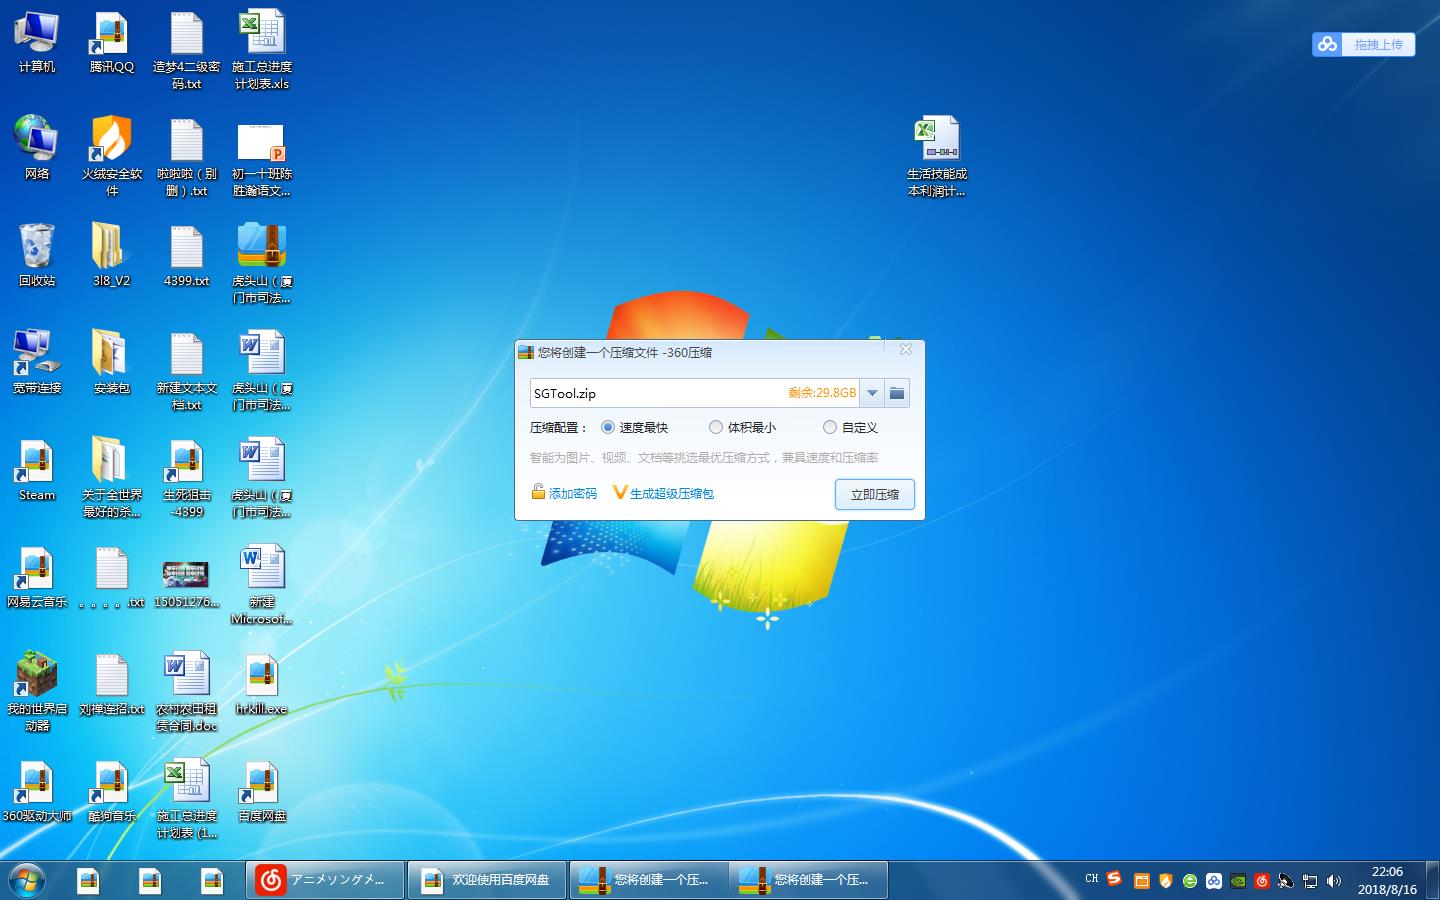The height and width of the screenshot is (900, 1440).
Task: Click the lock icon for 添加密码
Action: pos(538,492)
